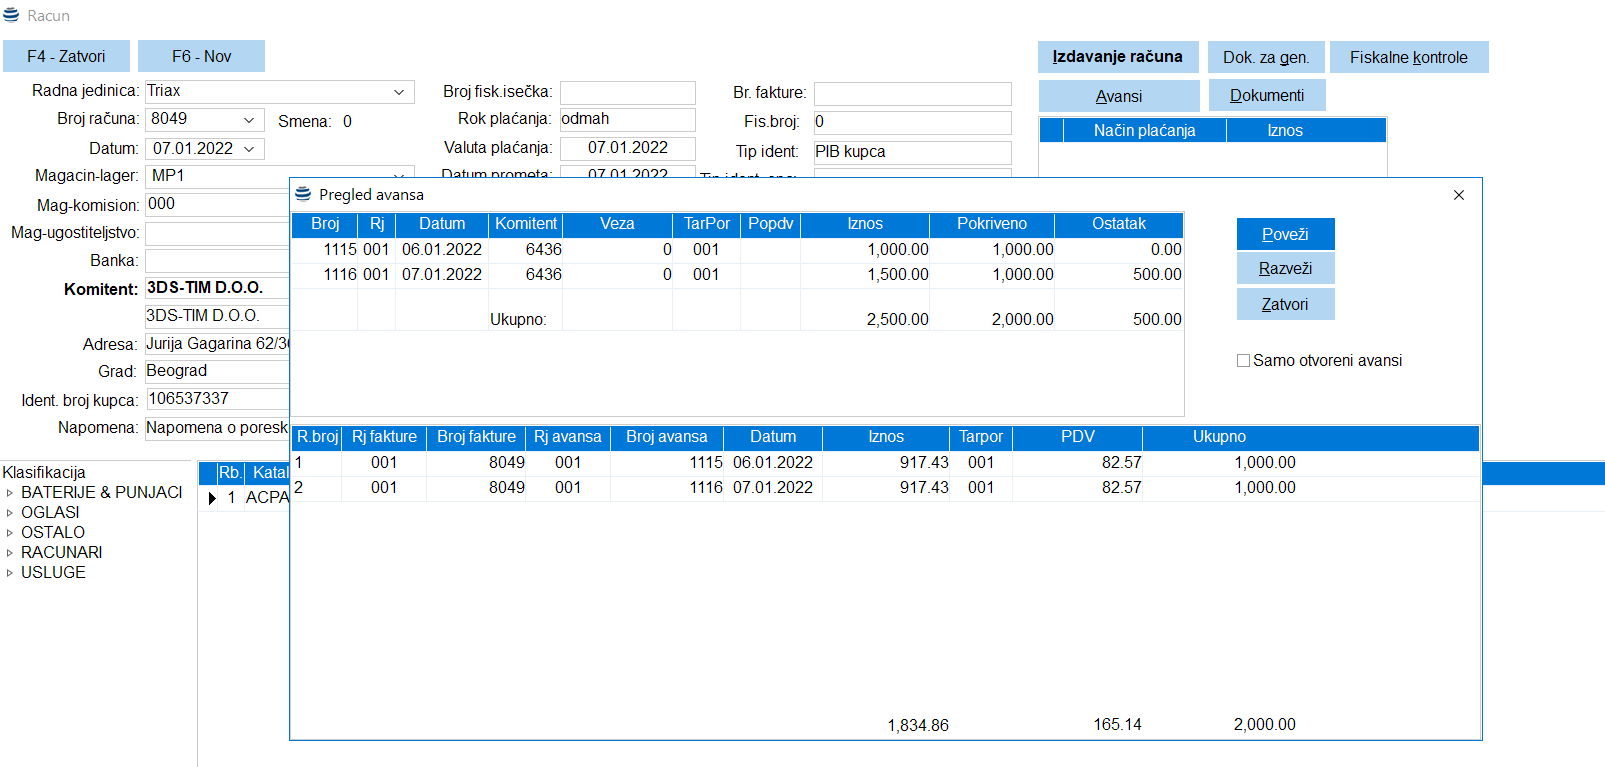
Task: Open the Radna jedinica dropdown
Action: [399, 92]
